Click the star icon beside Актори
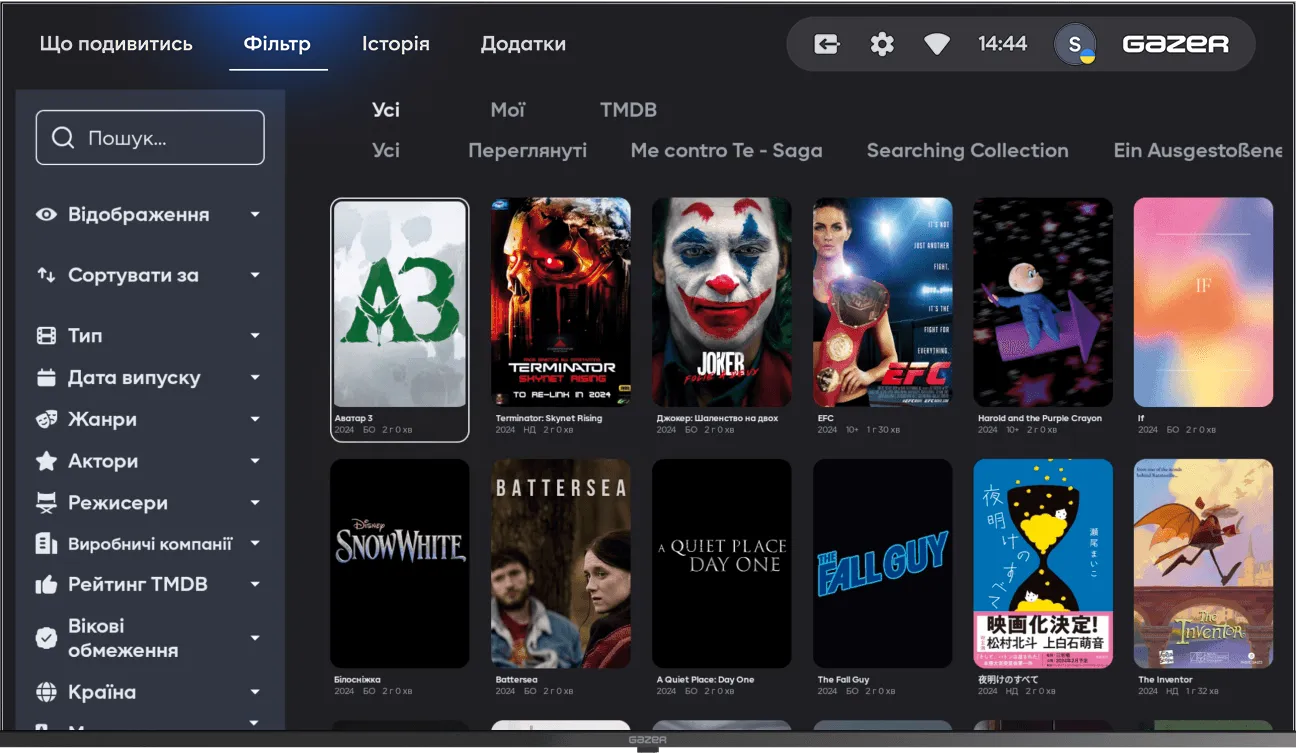1296x754 pixels. (x=46, y=461)
